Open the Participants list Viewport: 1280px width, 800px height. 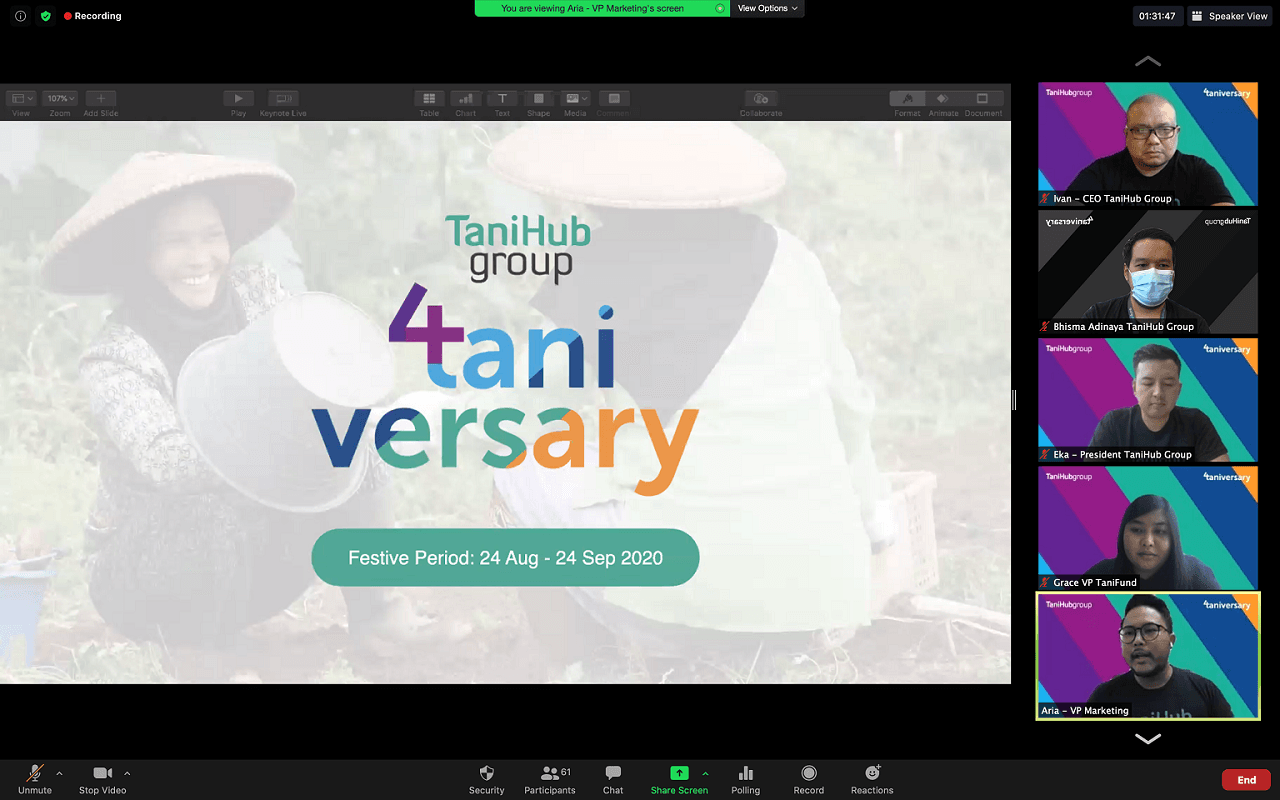pos(549,774)
